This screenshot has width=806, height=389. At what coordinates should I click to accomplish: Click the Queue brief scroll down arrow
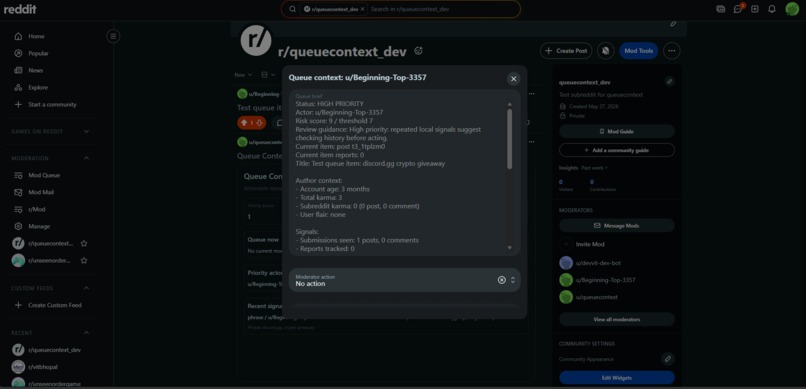[509, 248]
